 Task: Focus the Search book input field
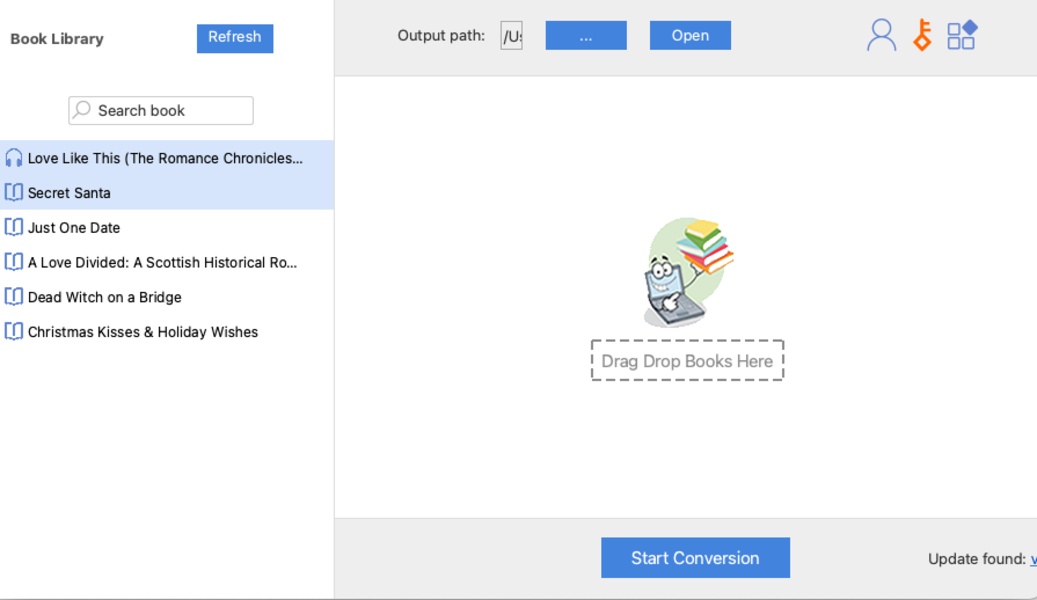point(161,110)
